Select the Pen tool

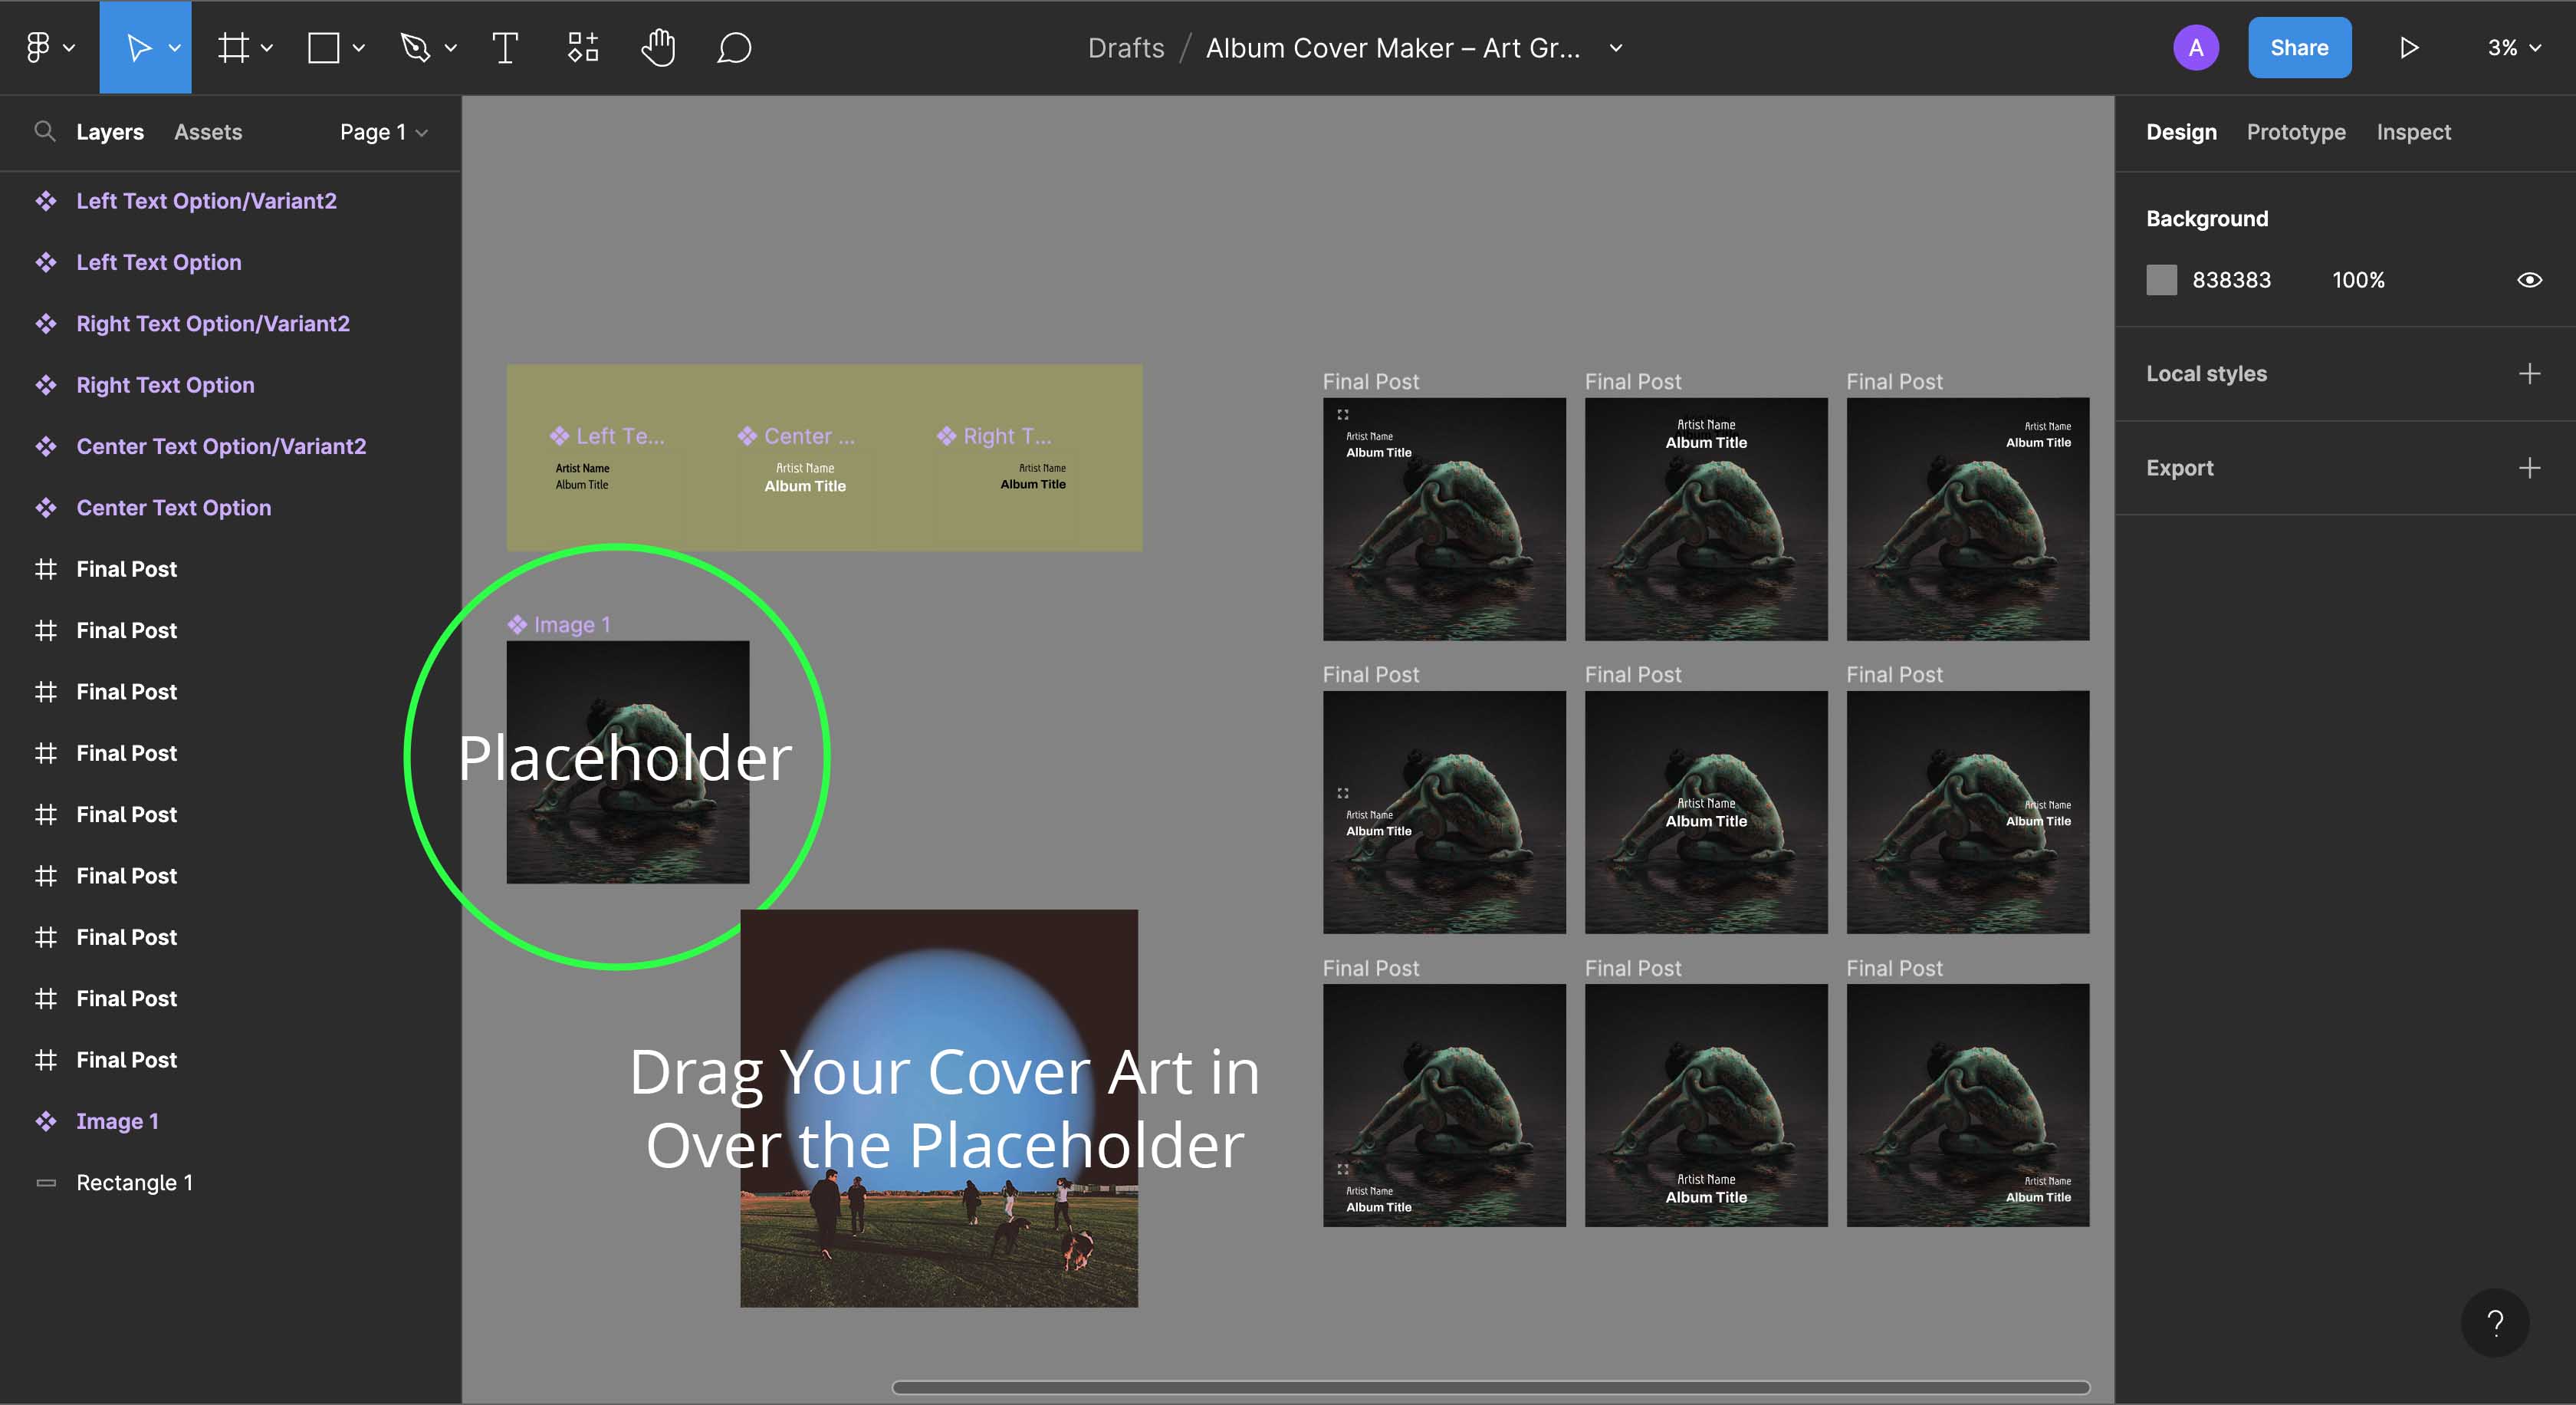click(415, 48)
